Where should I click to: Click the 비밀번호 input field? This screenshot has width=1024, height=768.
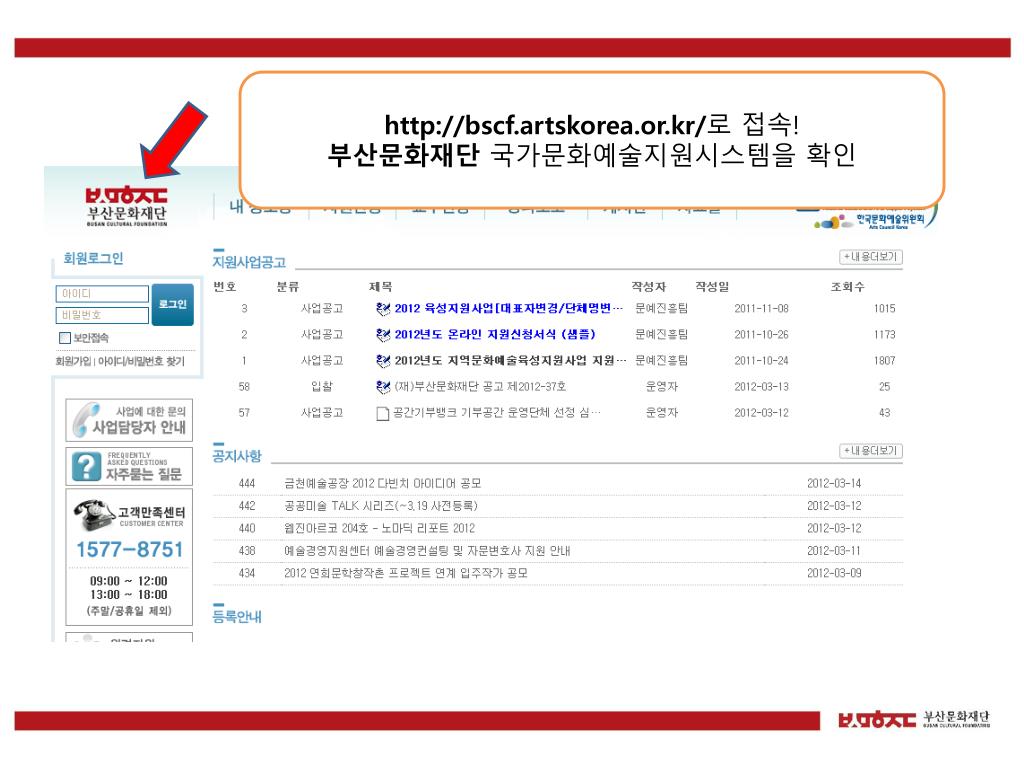pyautogui.click(x=103, y=315)
